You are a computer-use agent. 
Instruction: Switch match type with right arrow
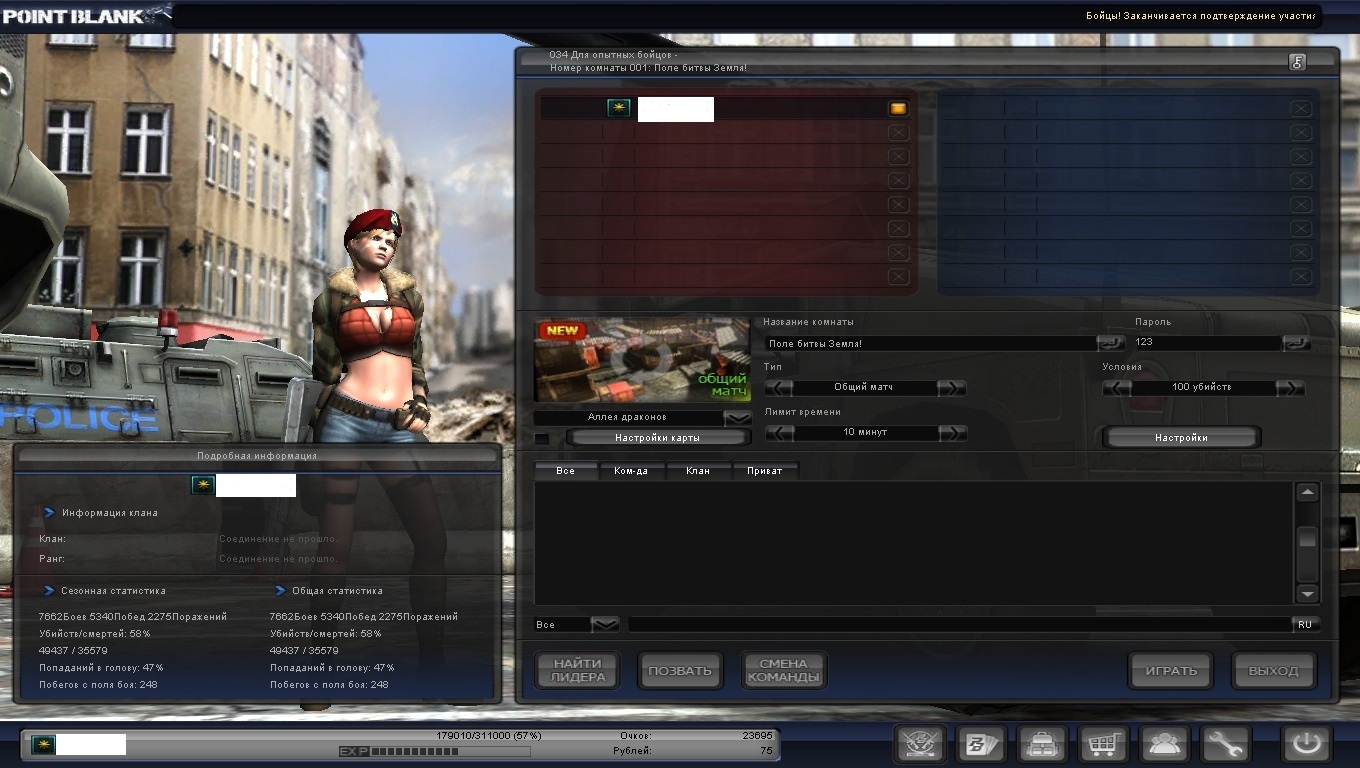(952, 387)
